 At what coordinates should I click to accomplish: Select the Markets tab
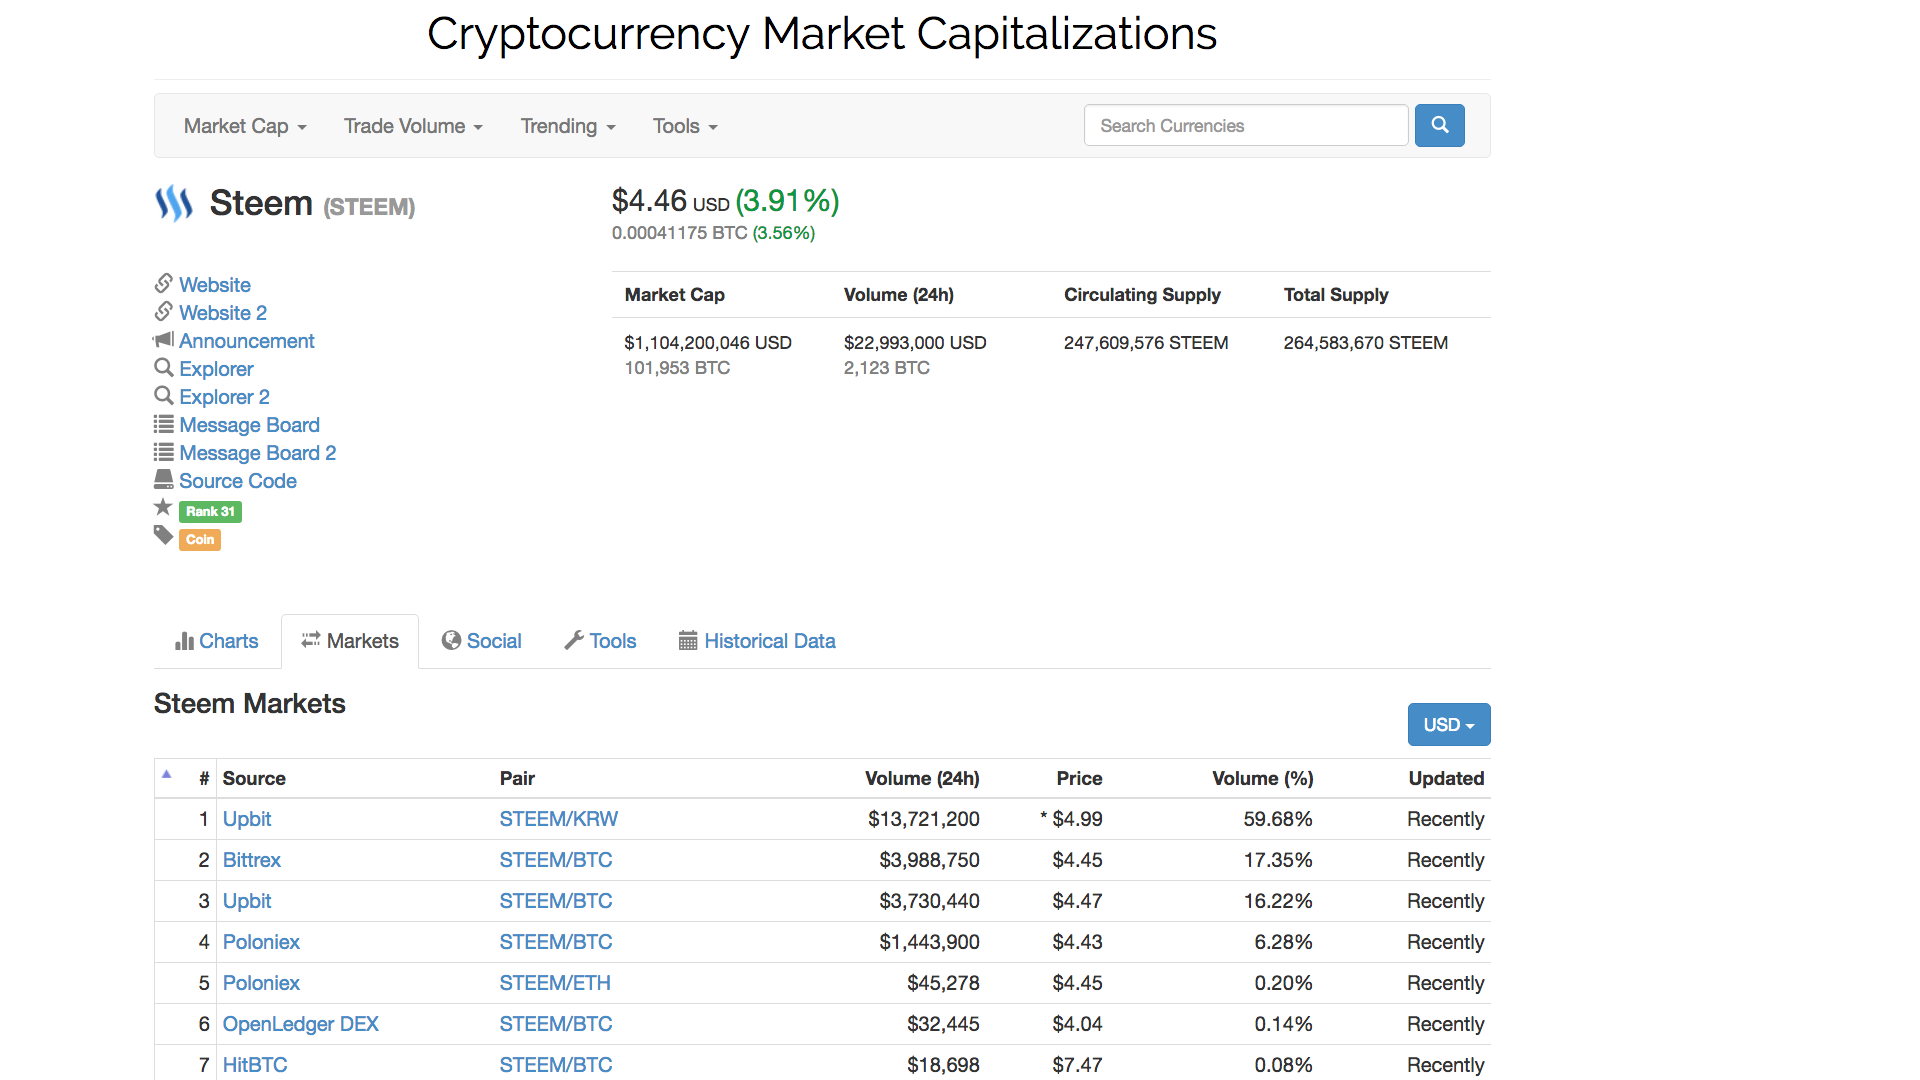coord(350,641)
